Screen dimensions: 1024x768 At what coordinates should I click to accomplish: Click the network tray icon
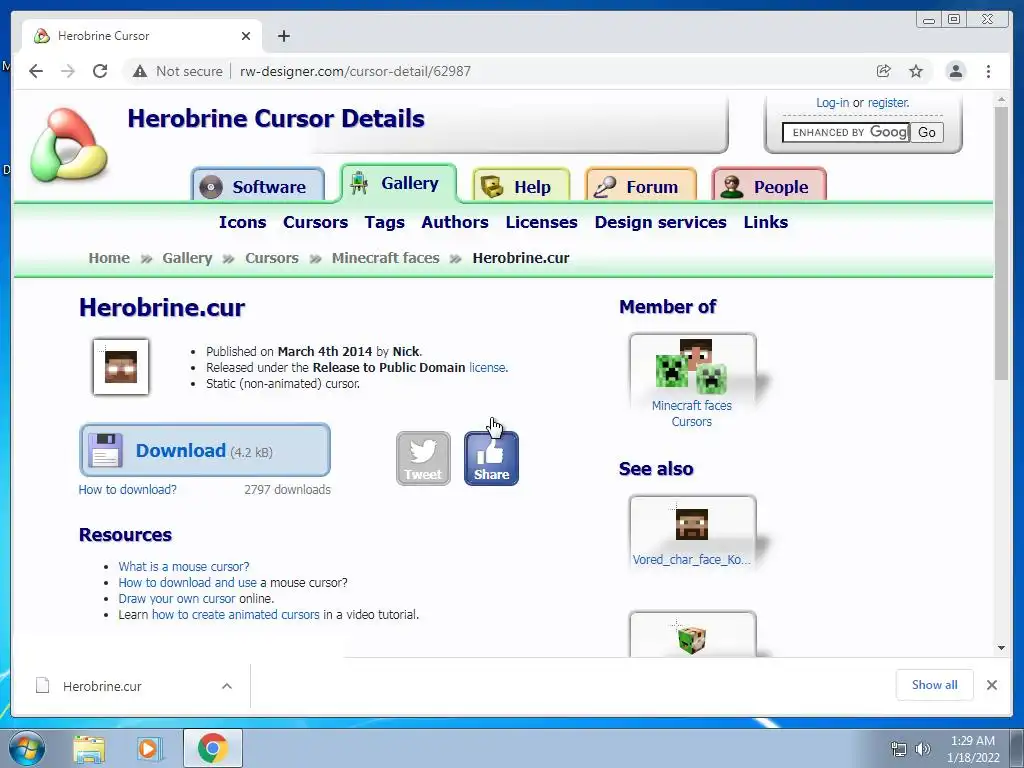(x=899, y=749)
